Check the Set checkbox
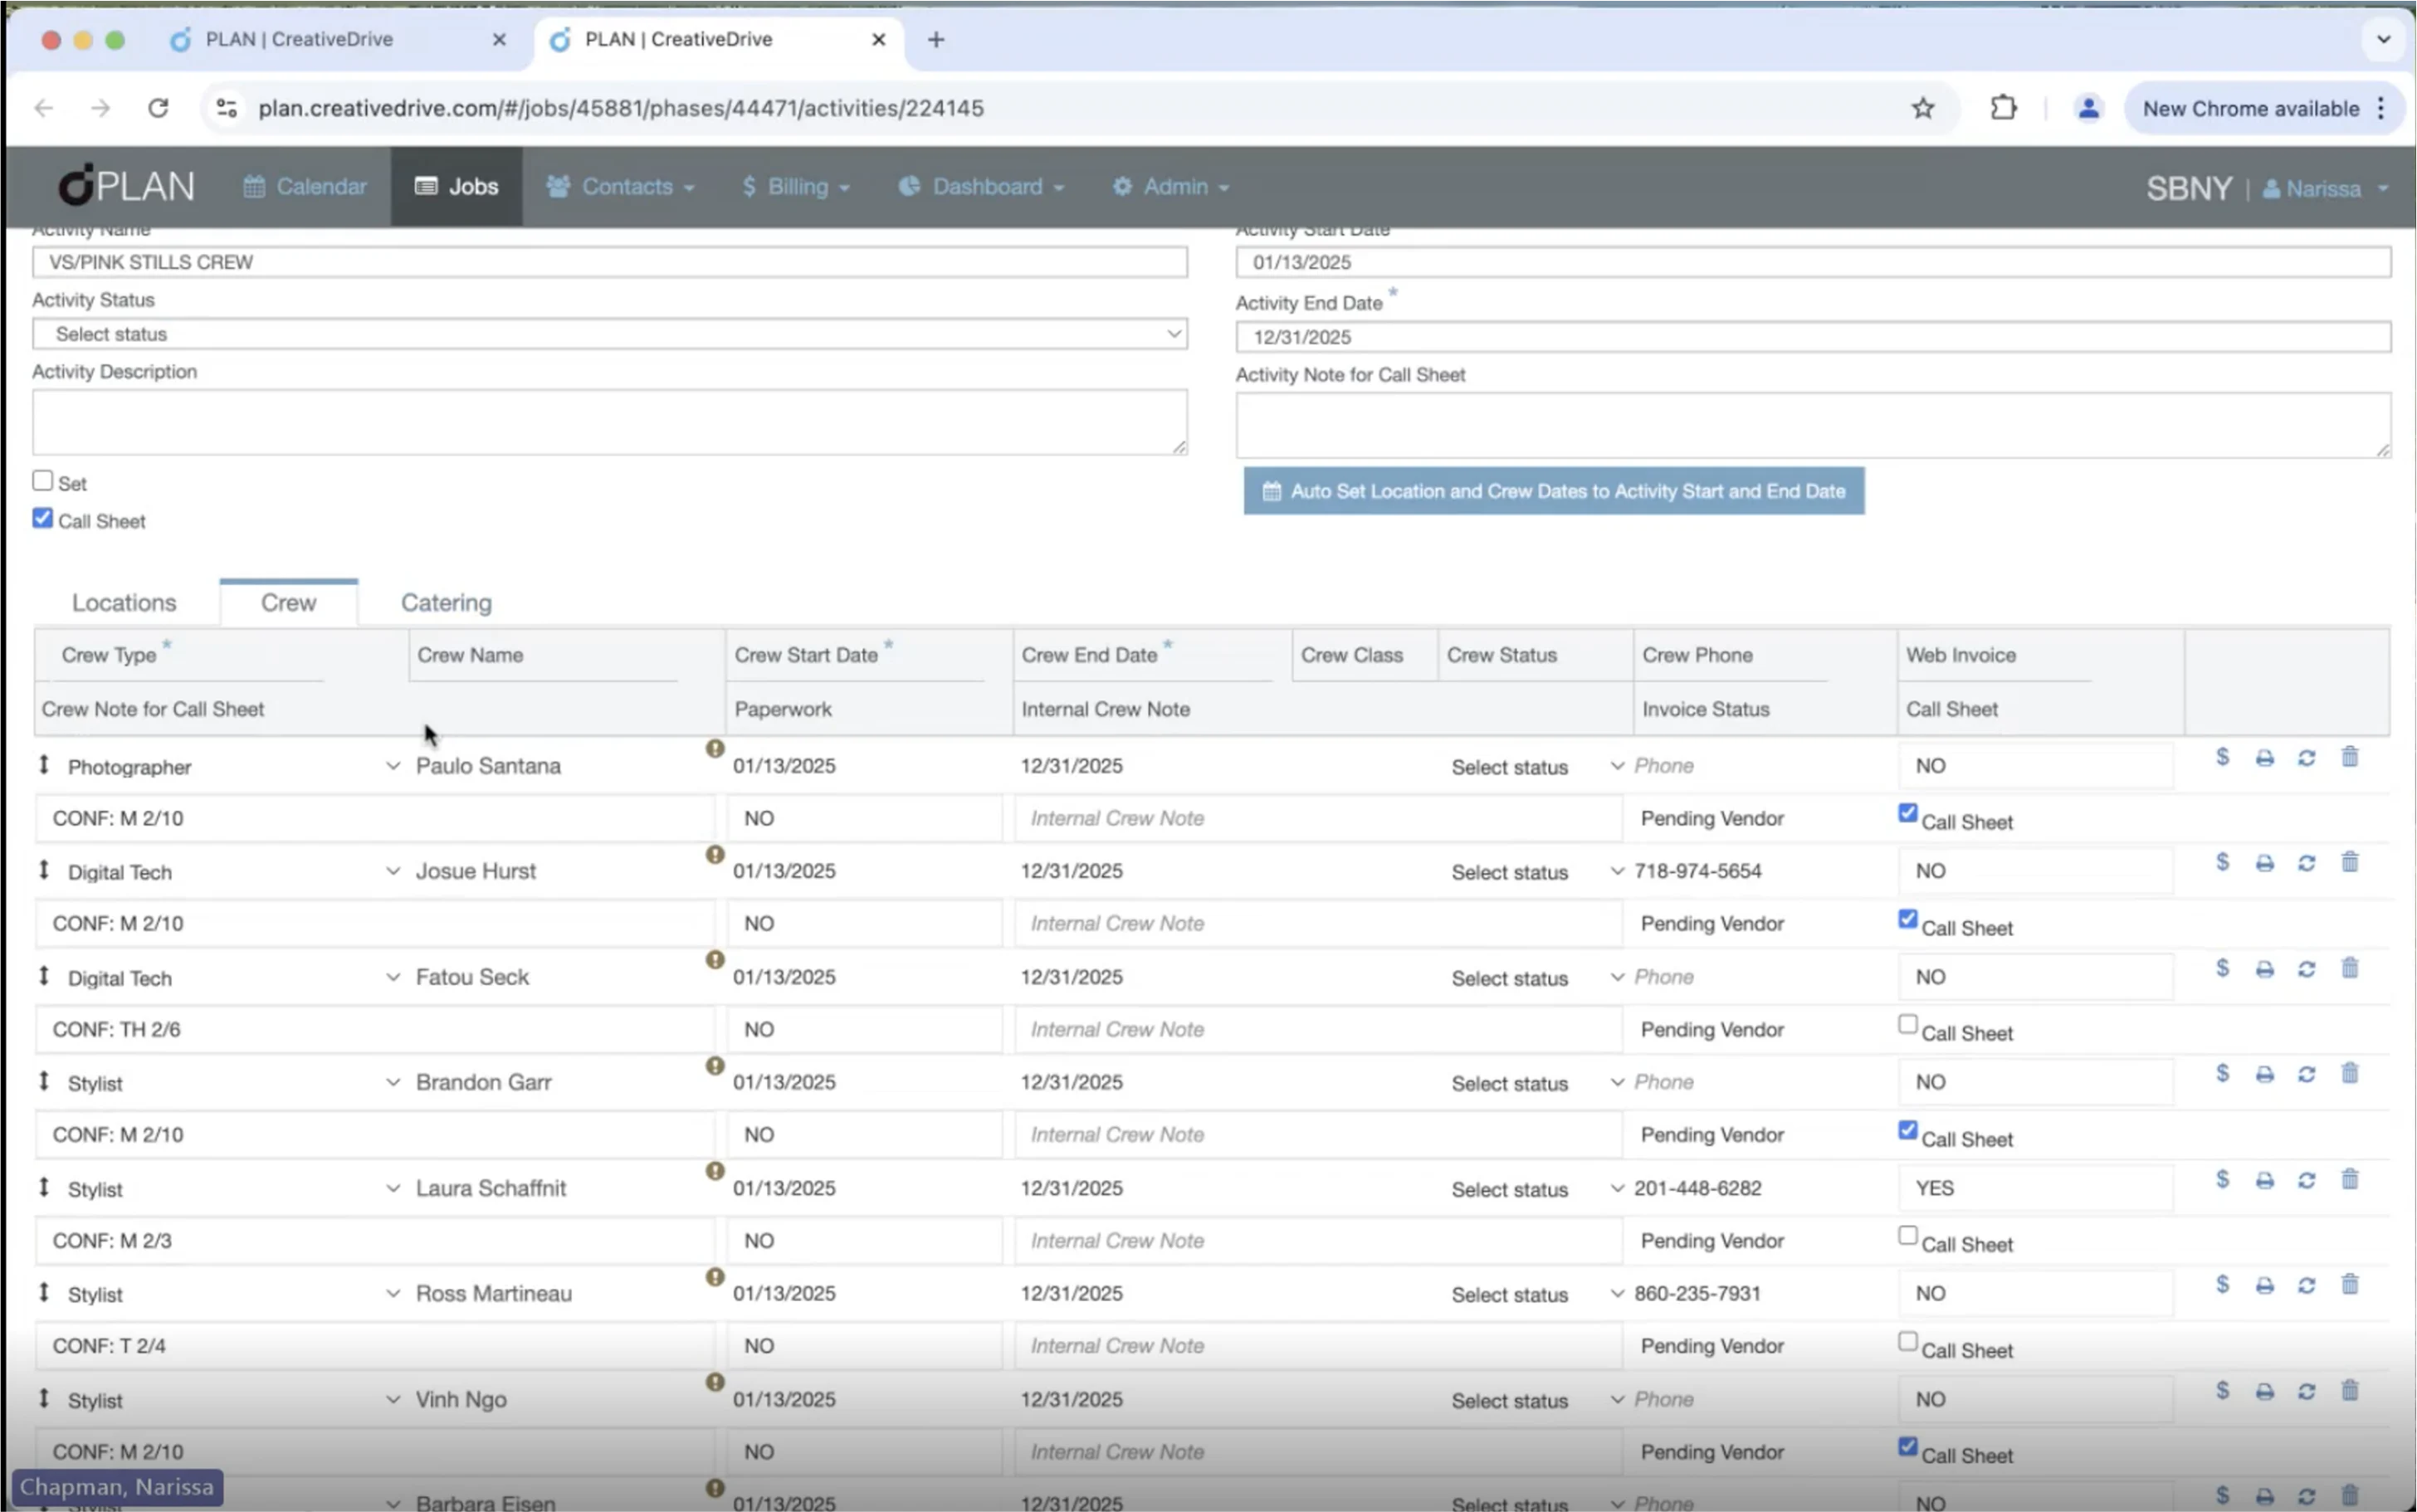2417x1512 pixels. coord(42,481)
